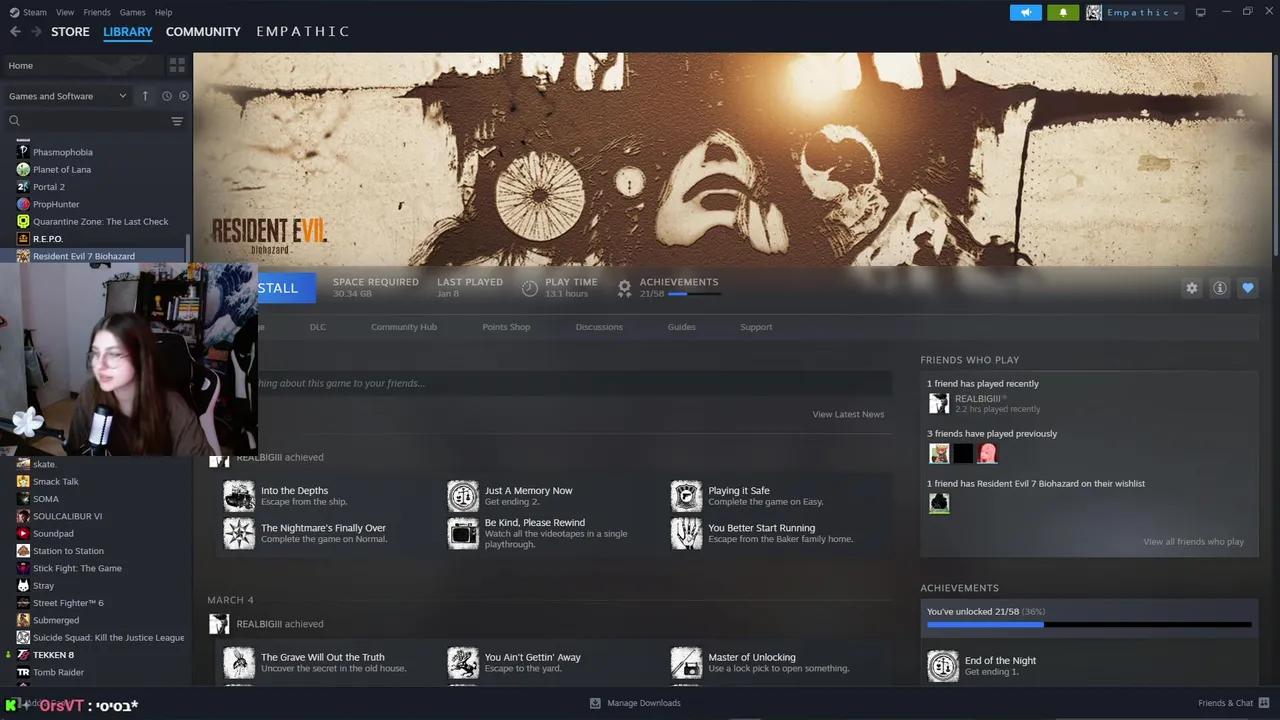Viewport: 1280px width, 720px height.
Task: Toggle sort direction arrow in library sidebar
Action: [145, 96]
